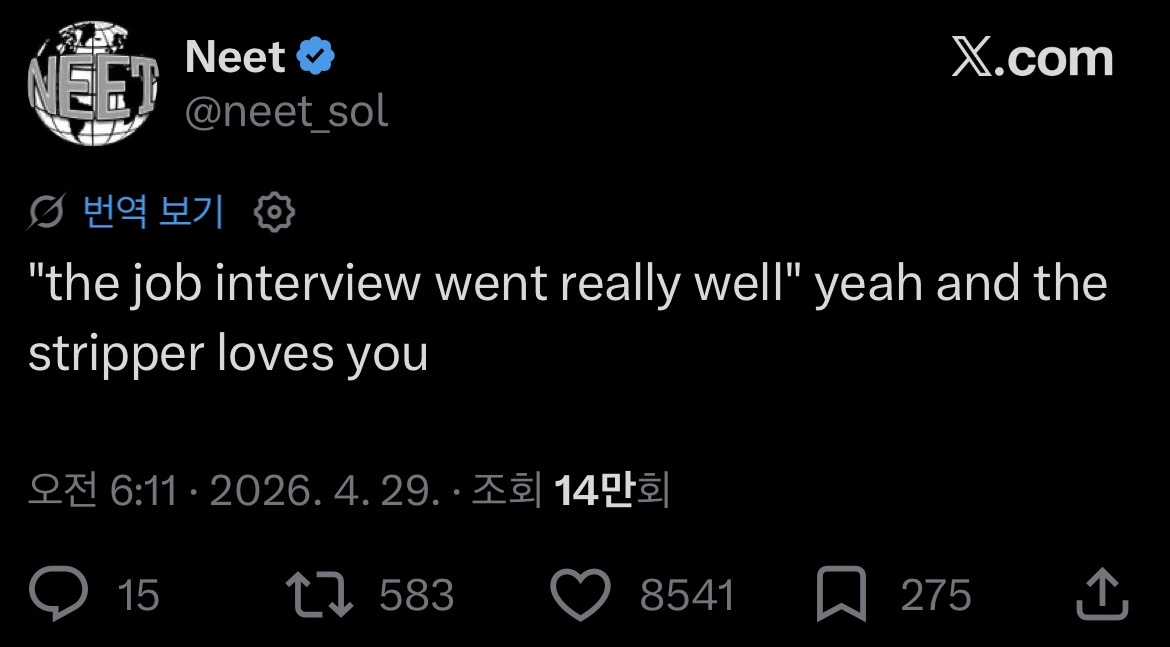Click the 조회 14만회 view count
This screenshot has height=647, width=1170.
pos(568,490)
